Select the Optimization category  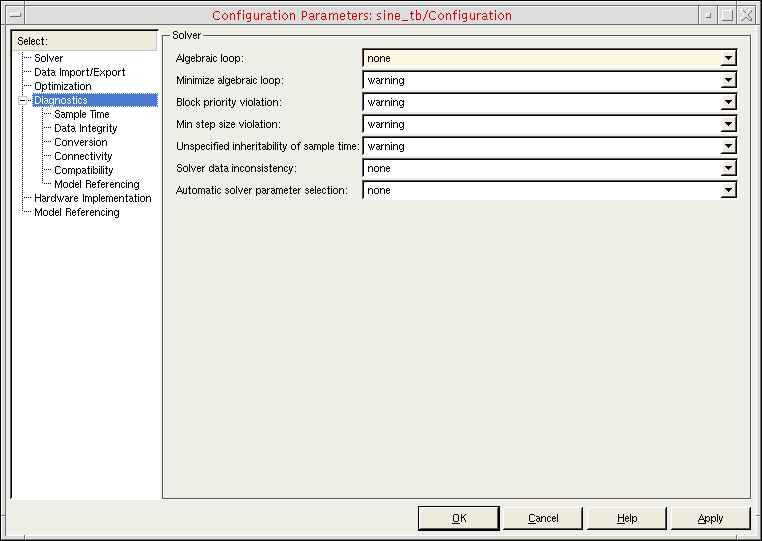coord(62,86)
